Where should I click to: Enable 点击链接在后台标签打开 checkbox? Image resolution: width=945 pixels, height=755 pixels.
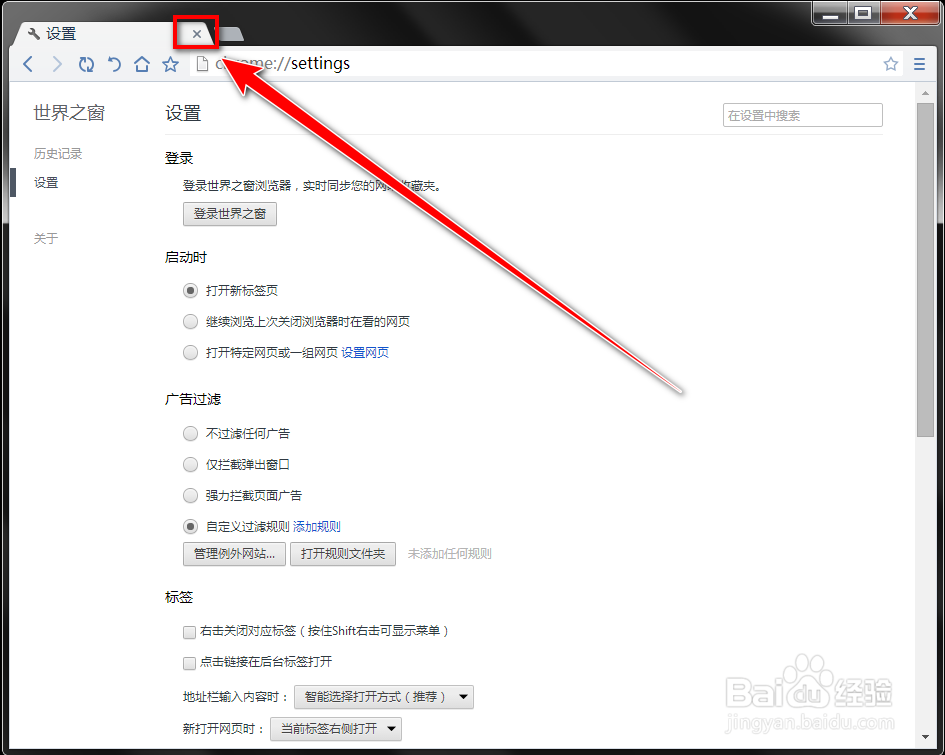(x=189, y=663)
